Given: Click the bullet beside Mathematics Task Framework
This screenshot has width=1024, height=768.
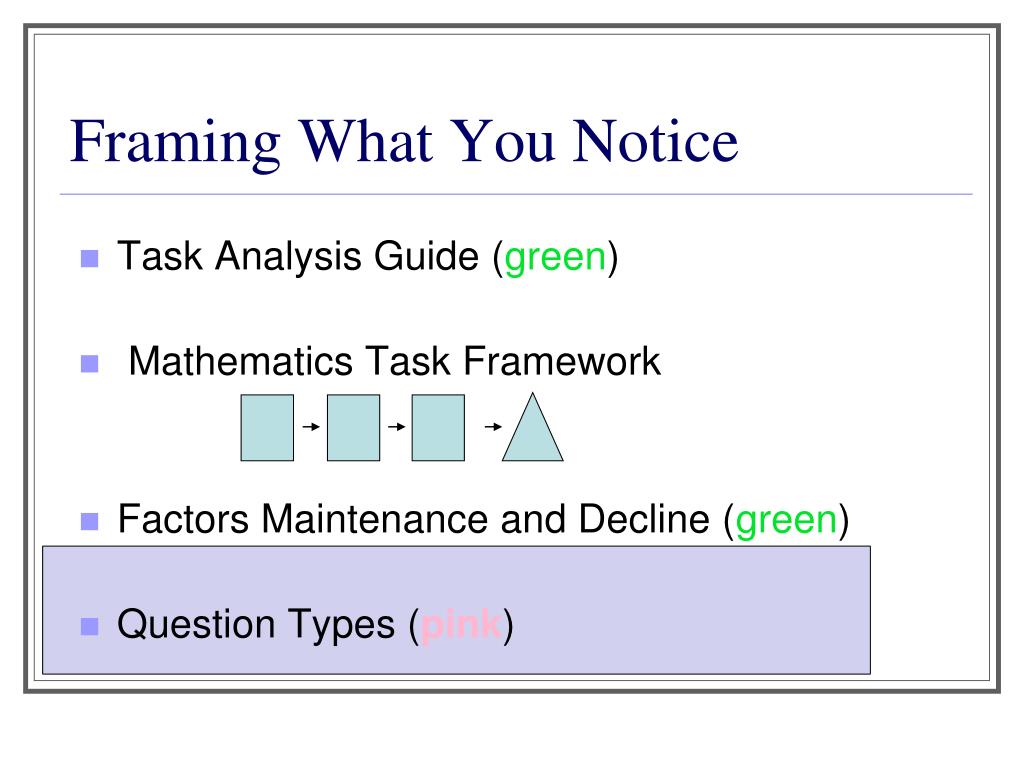Looking at the screenshot, I should coord(89,364).
